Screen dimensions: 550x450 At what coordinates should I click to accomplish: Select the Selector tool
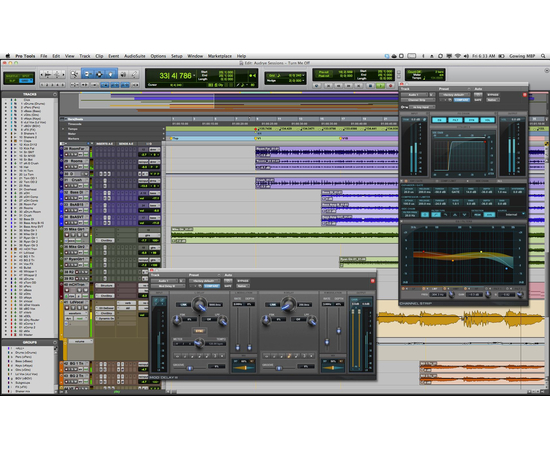tap(99, 74)
